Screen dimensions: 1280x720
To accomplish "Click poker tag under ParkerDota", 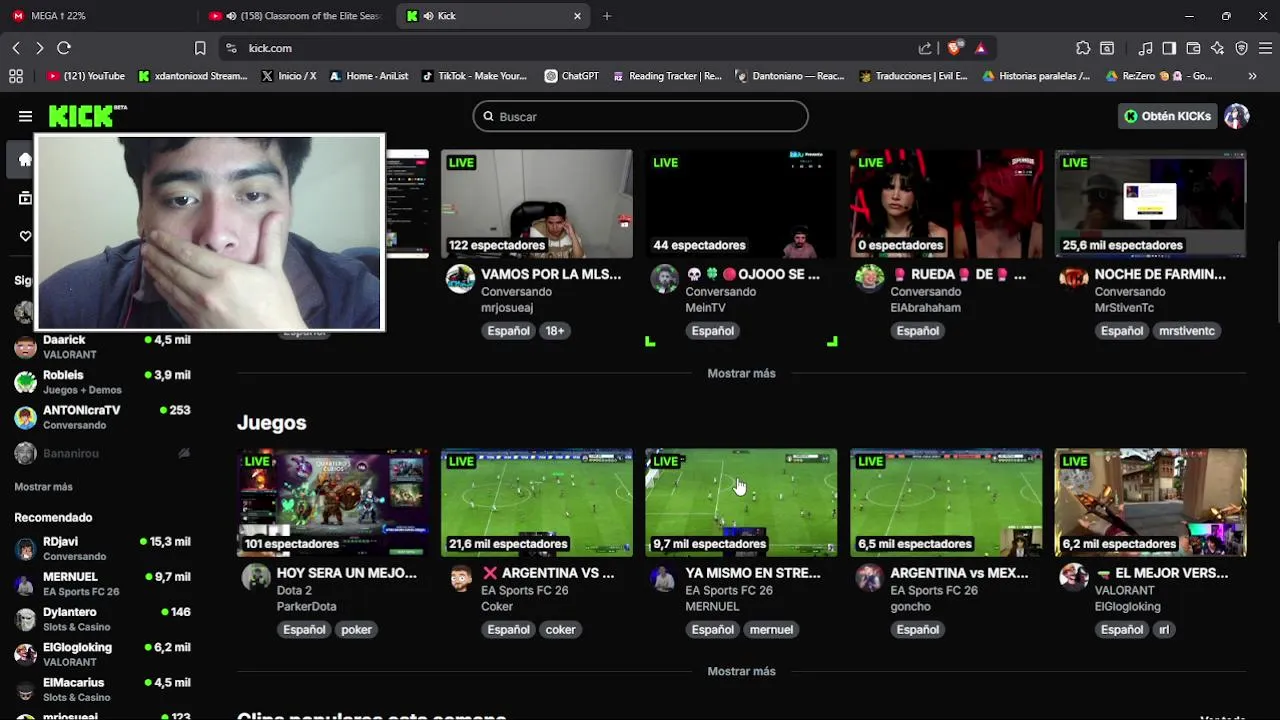I will (356, 629).
